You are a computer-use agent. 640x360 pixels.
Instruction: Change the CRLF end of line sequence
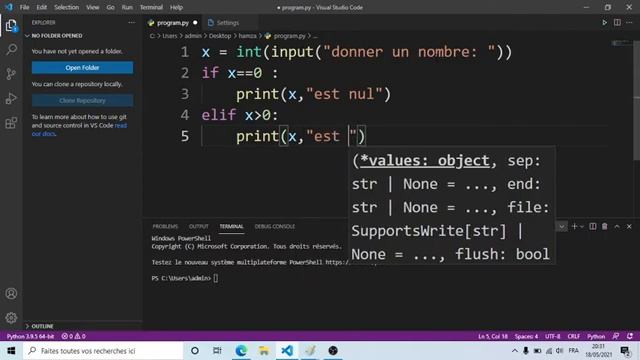(x=573, y=336)
